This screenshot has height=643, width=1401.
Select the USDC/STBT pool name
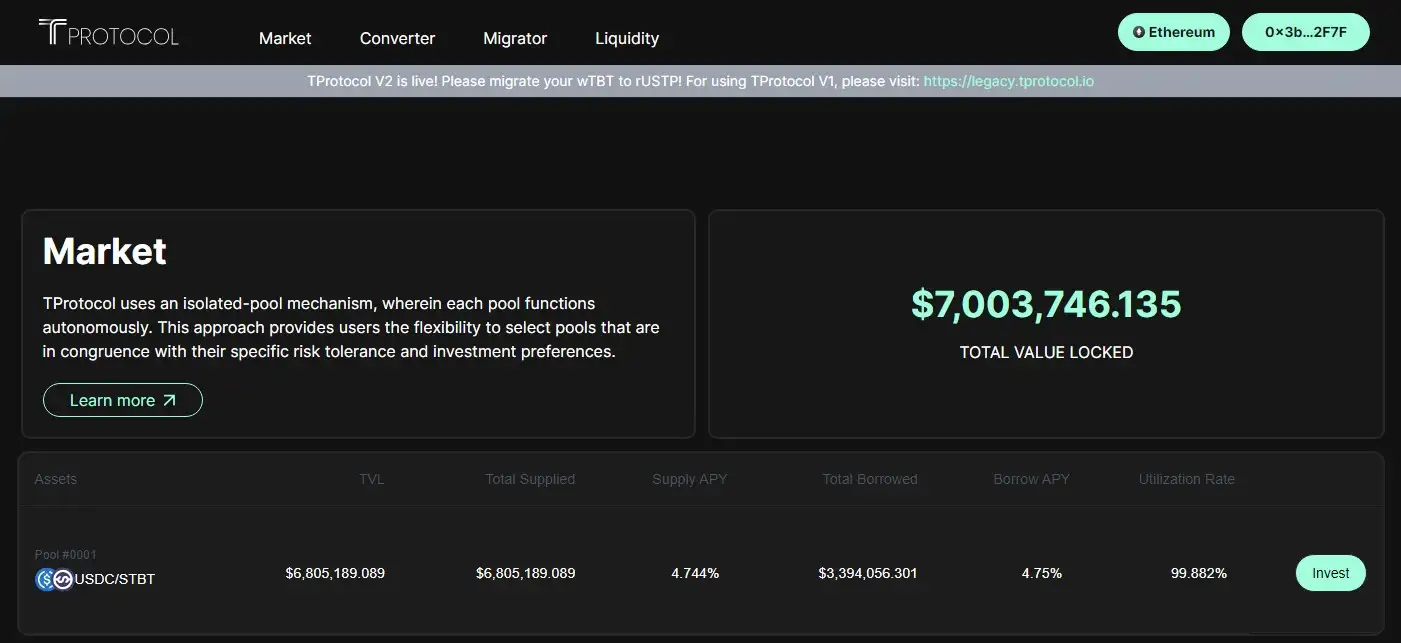[115, 579]
